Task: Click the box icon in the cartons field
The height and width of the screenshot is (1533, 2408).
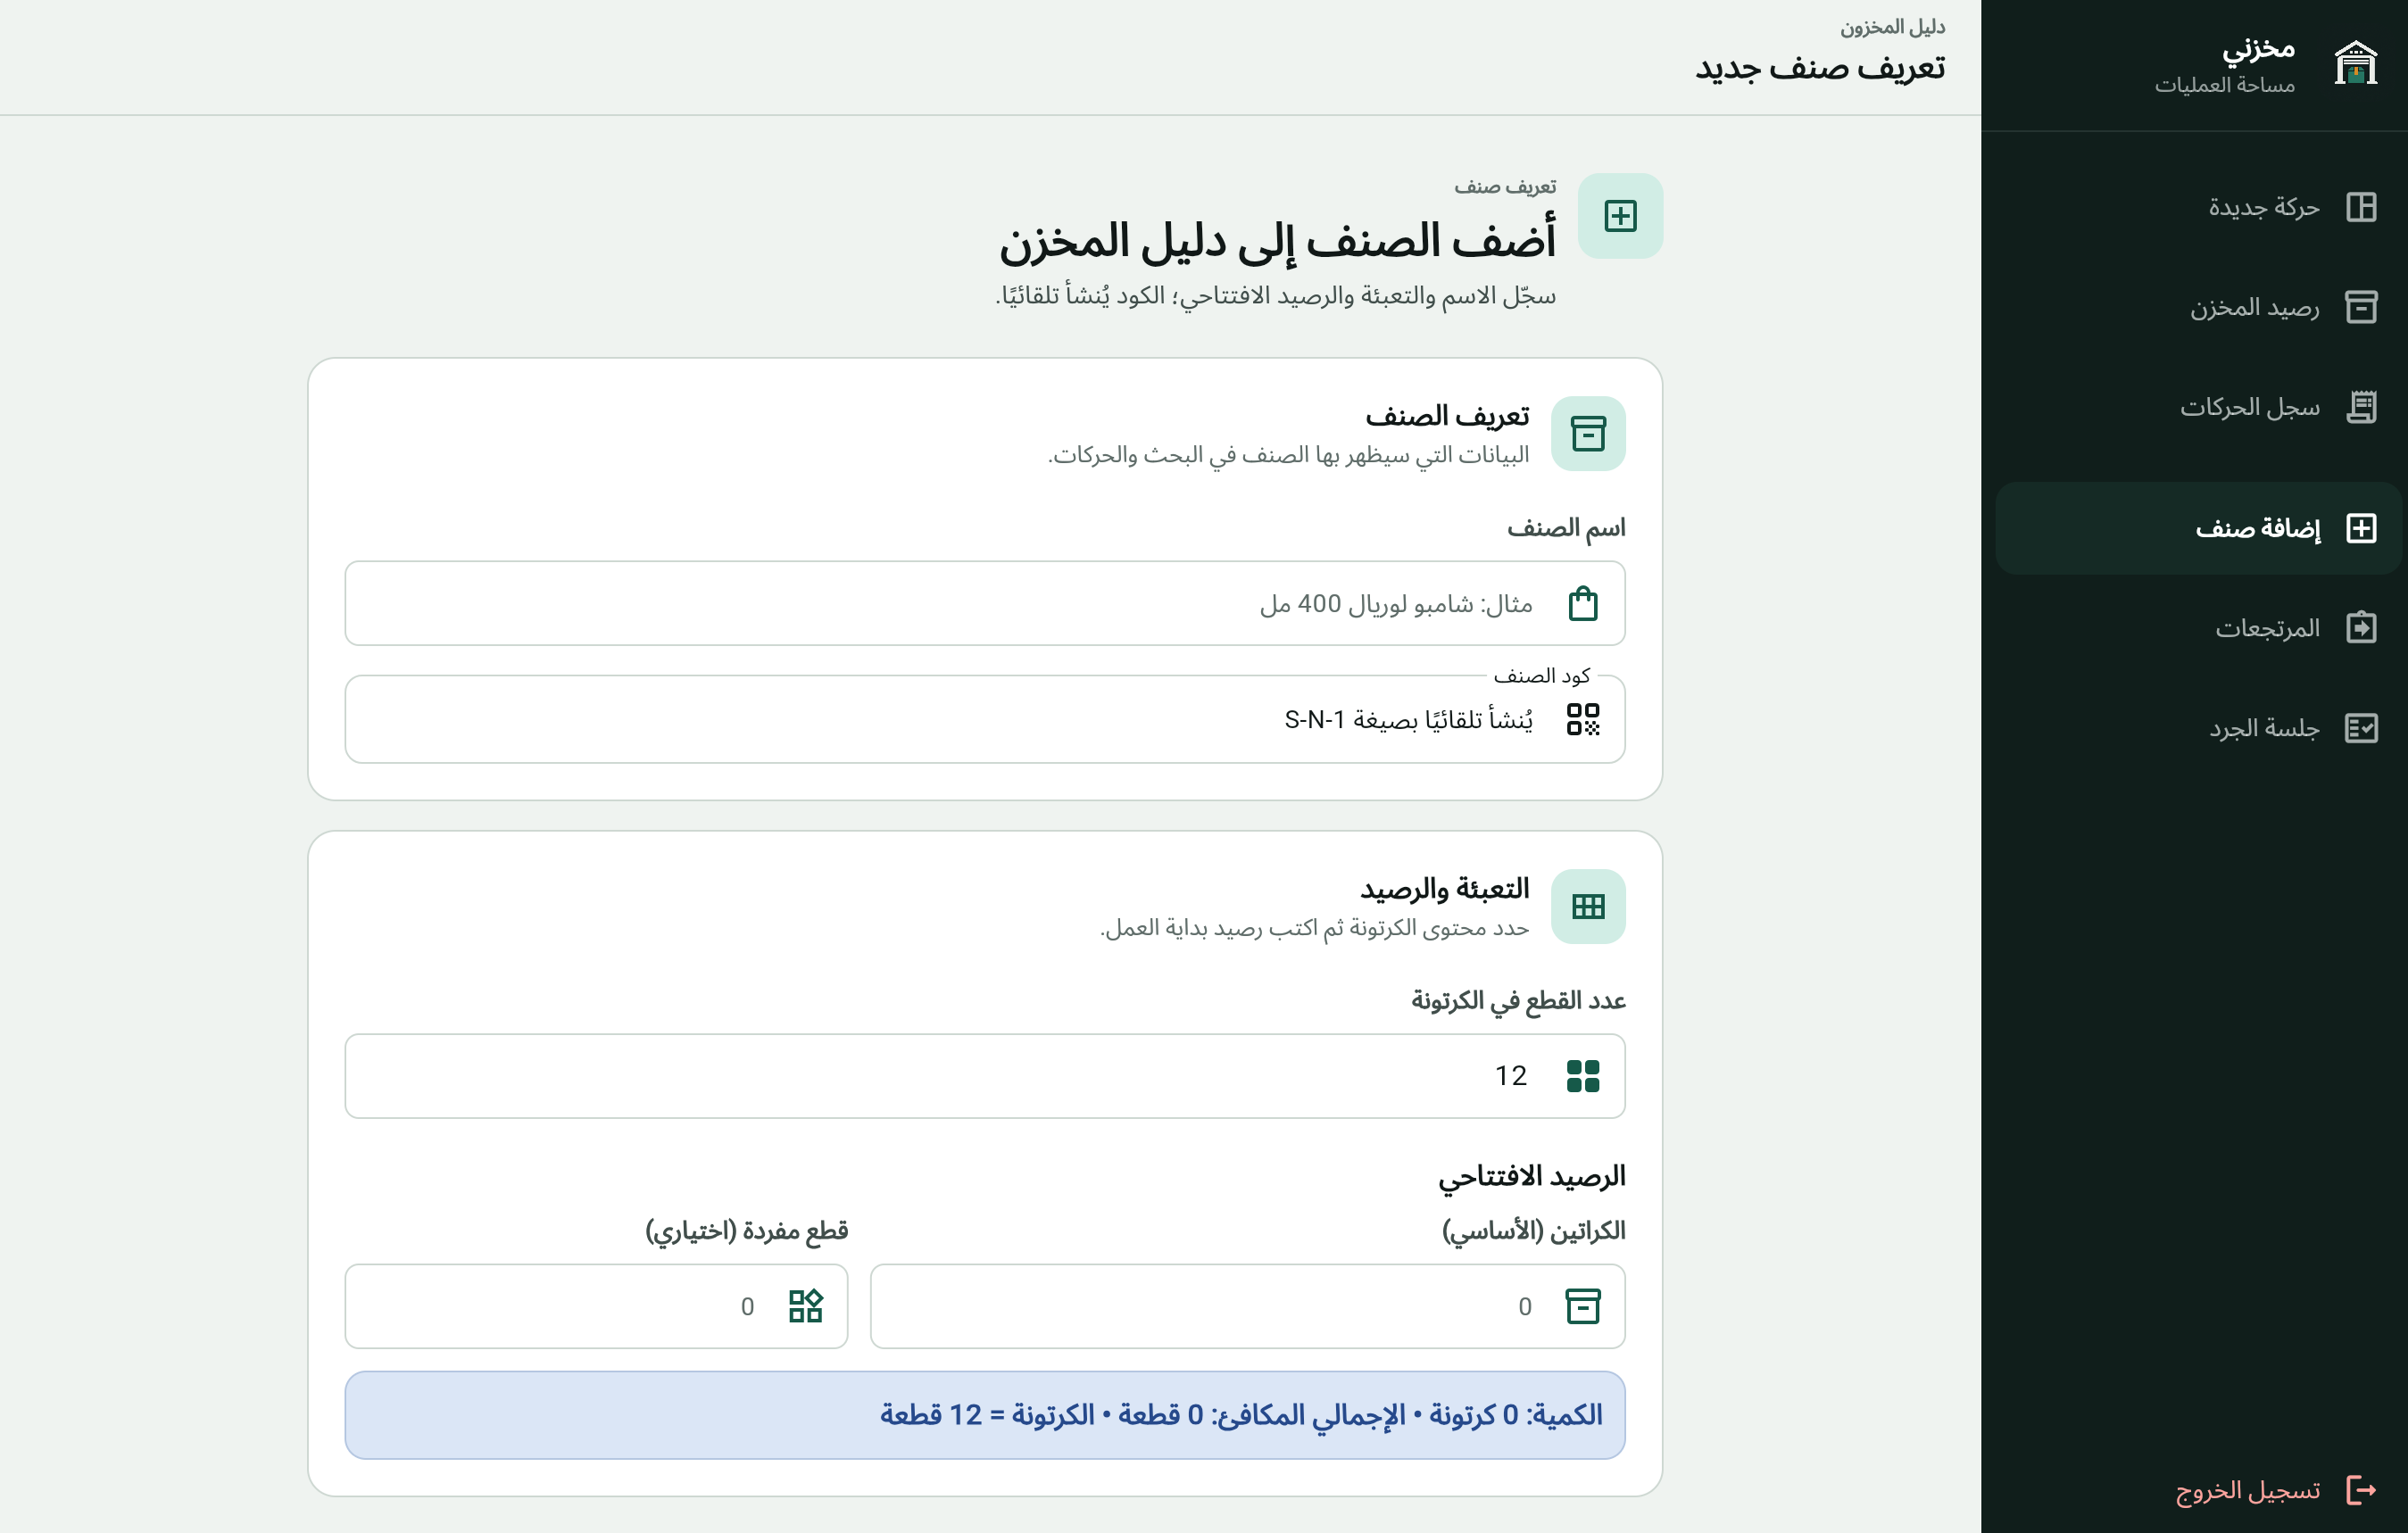Action: point(1583,1306)
